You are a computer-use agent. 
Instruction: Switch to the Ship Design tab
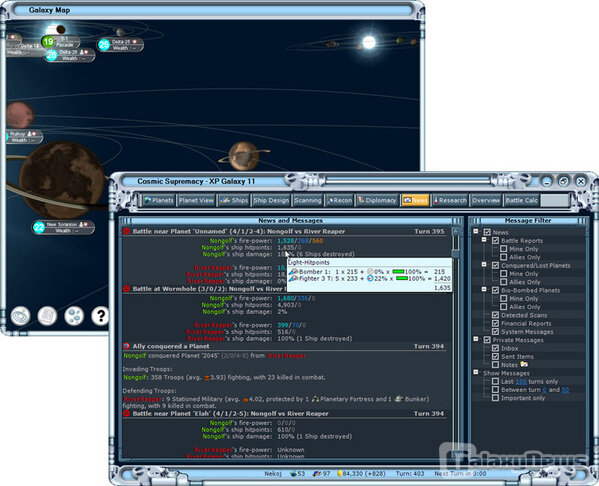tap(271, 200)
